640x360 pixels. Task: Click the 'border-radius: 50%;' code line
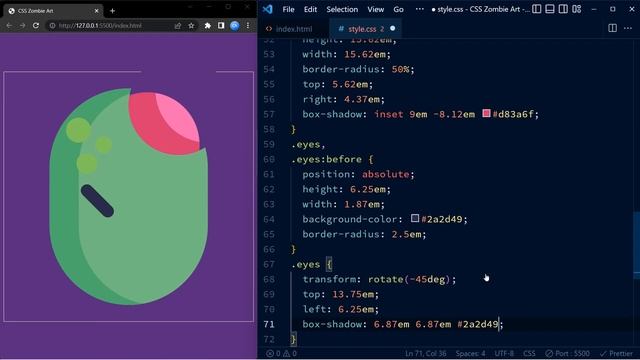(358, 69)
